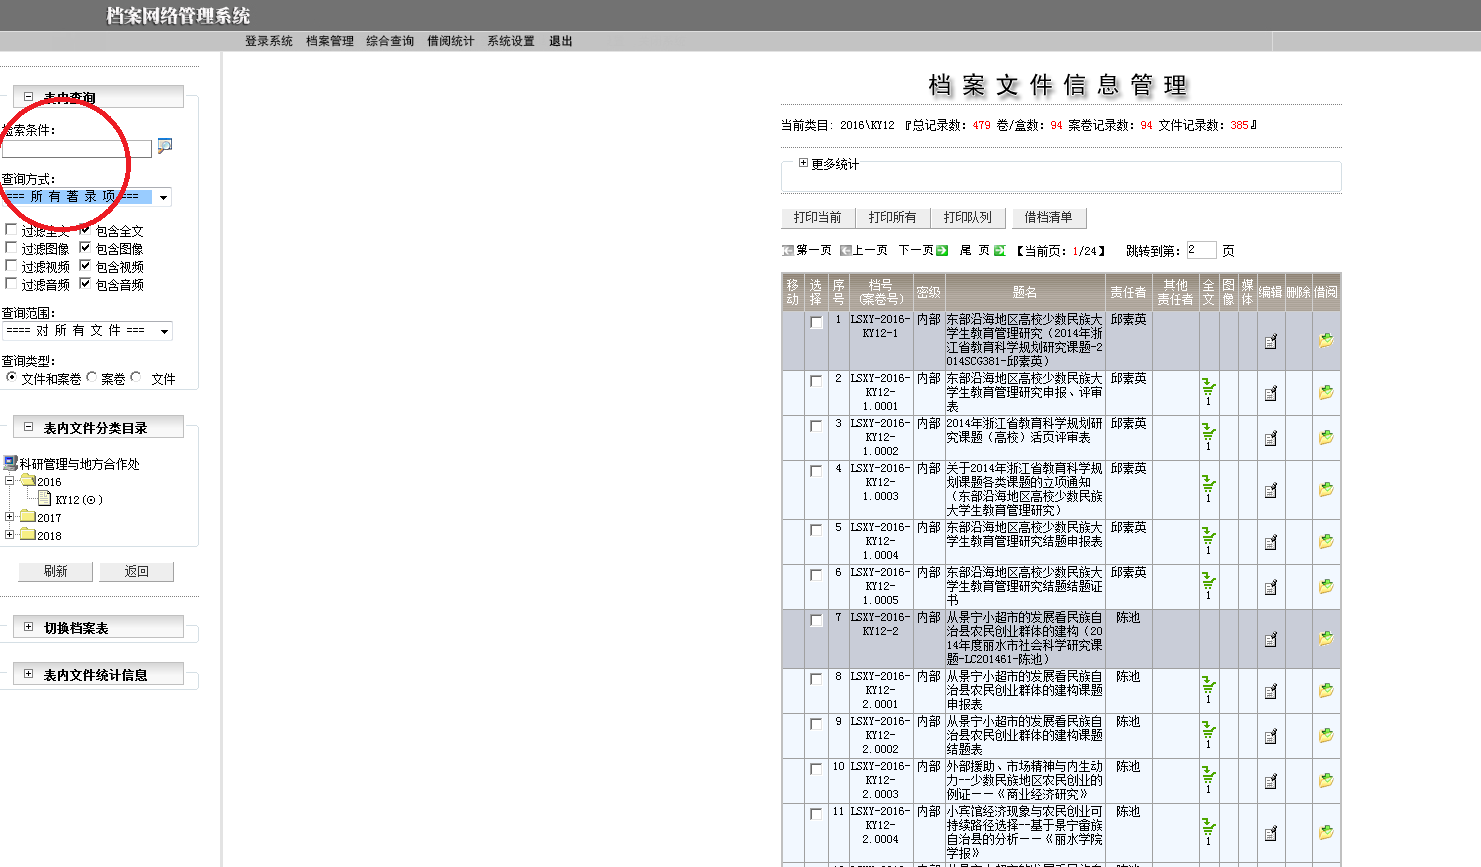The image size is (1481, 867).
Task: Open the 查询范围 dropdown
Action: [164, 331]
